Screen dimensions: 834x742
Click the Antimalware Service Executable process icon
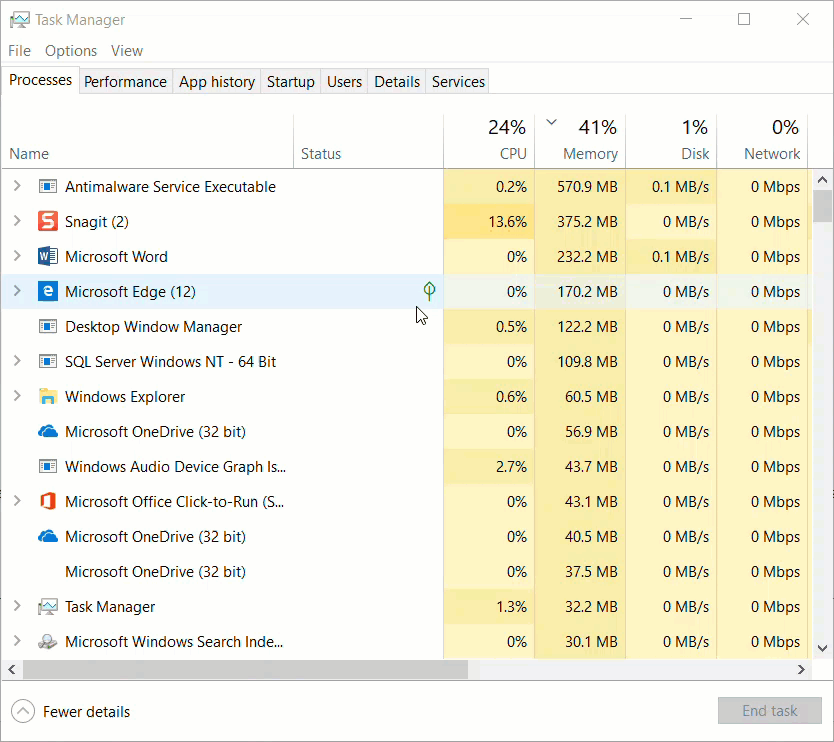[48, 187]
